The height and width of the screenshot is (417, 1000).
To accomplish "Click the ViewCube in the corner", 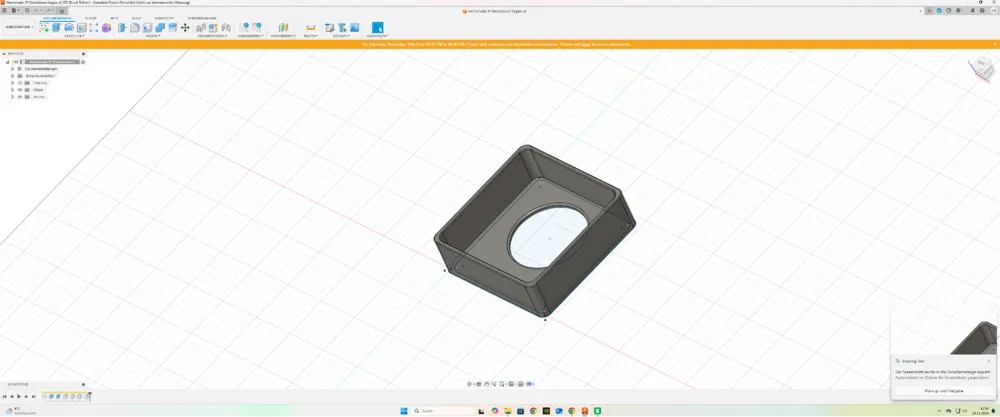I will (x=982, y=67).
